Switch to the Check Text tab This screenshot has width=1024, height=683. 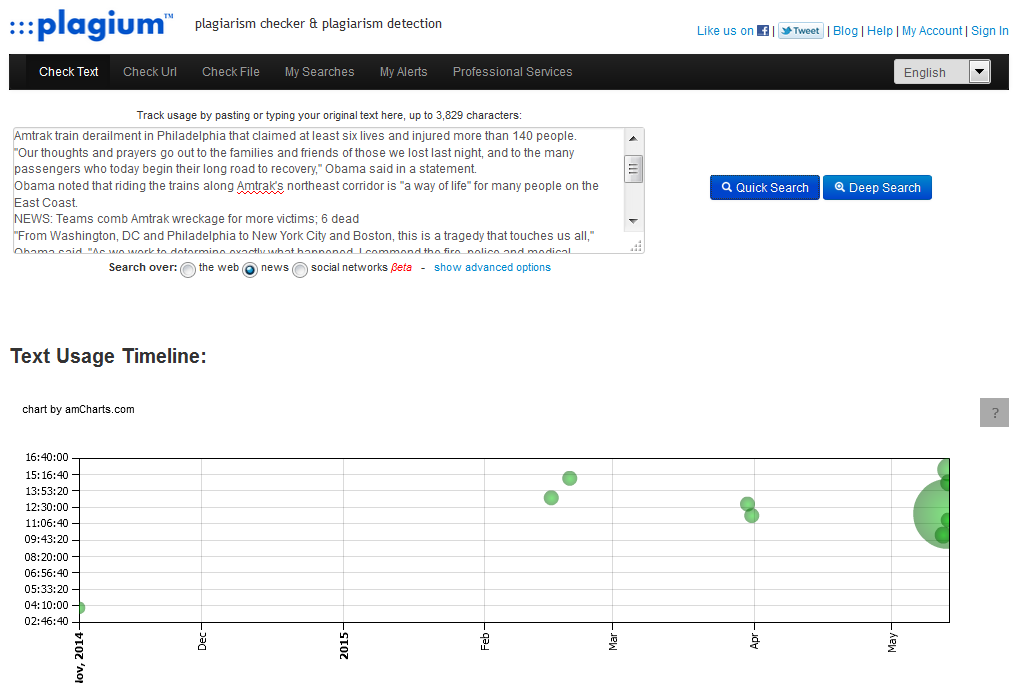69,72
